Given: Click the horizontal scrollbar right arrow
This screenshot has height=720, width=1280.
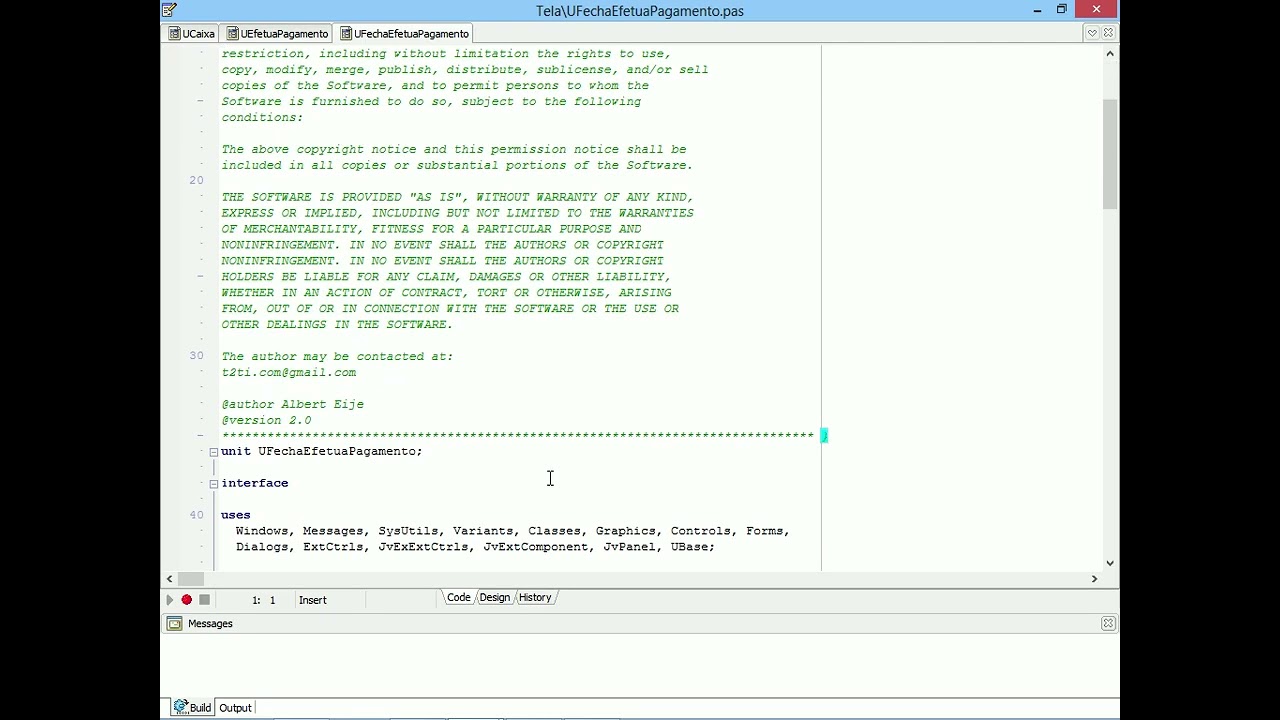Looking at the screenshot, I should click(x=1094, y=579).
